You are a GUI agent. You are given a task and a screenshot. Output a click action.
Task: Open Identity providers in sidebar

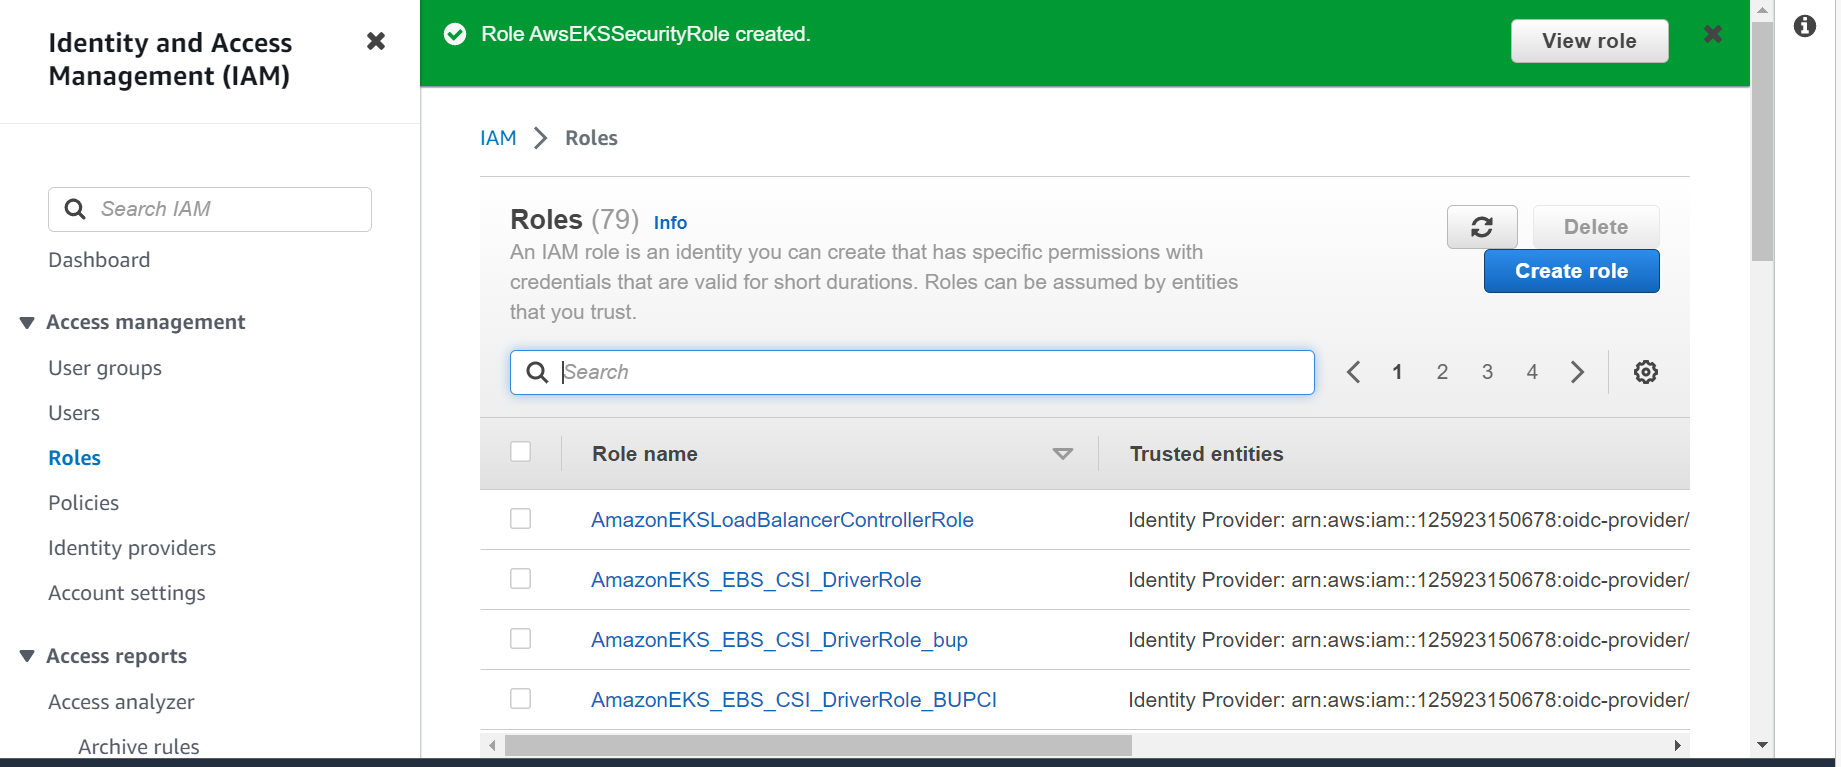132,548
